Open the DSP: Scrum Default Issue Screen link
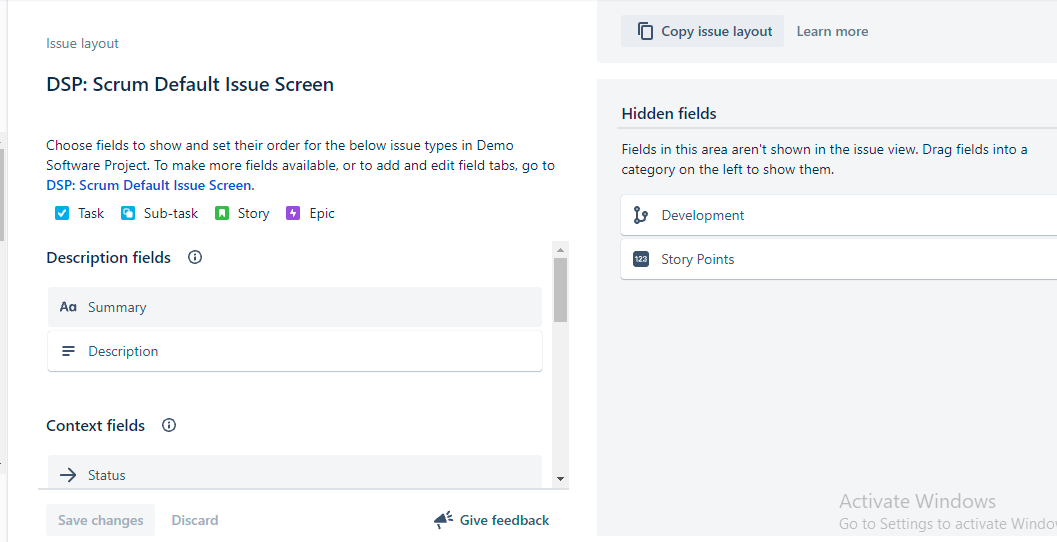 [149, 185]
